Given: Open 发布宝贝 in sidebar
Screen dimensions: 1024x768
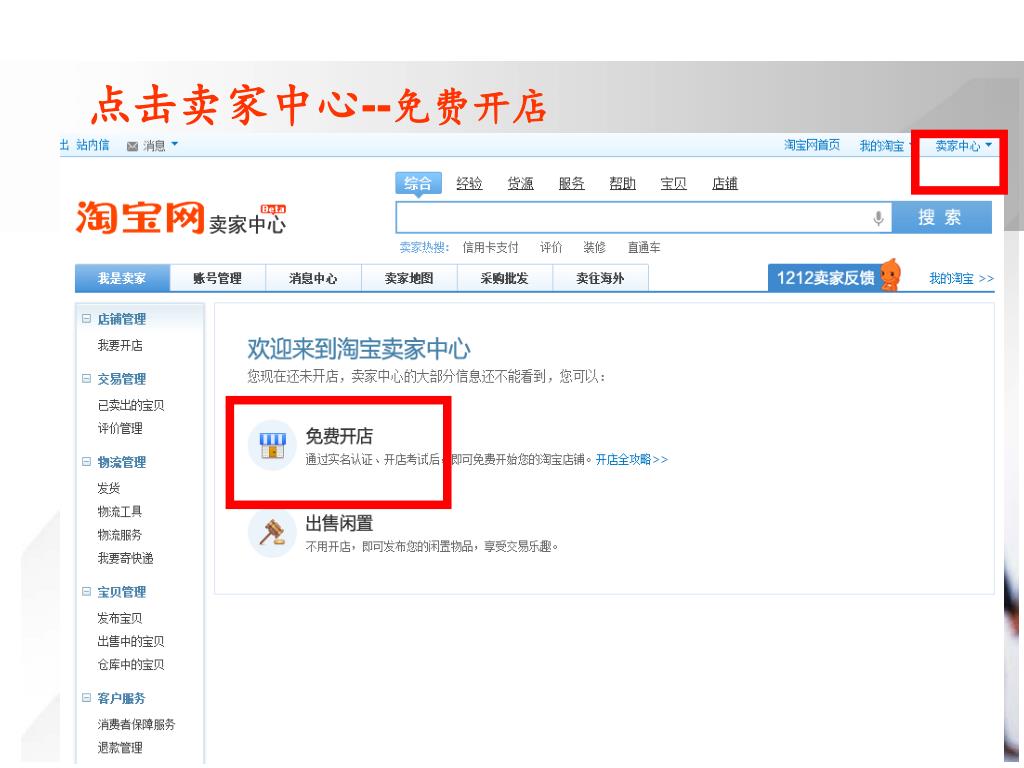Looking at the screenshot, I should pyautogui.click(x=120, y=618).
